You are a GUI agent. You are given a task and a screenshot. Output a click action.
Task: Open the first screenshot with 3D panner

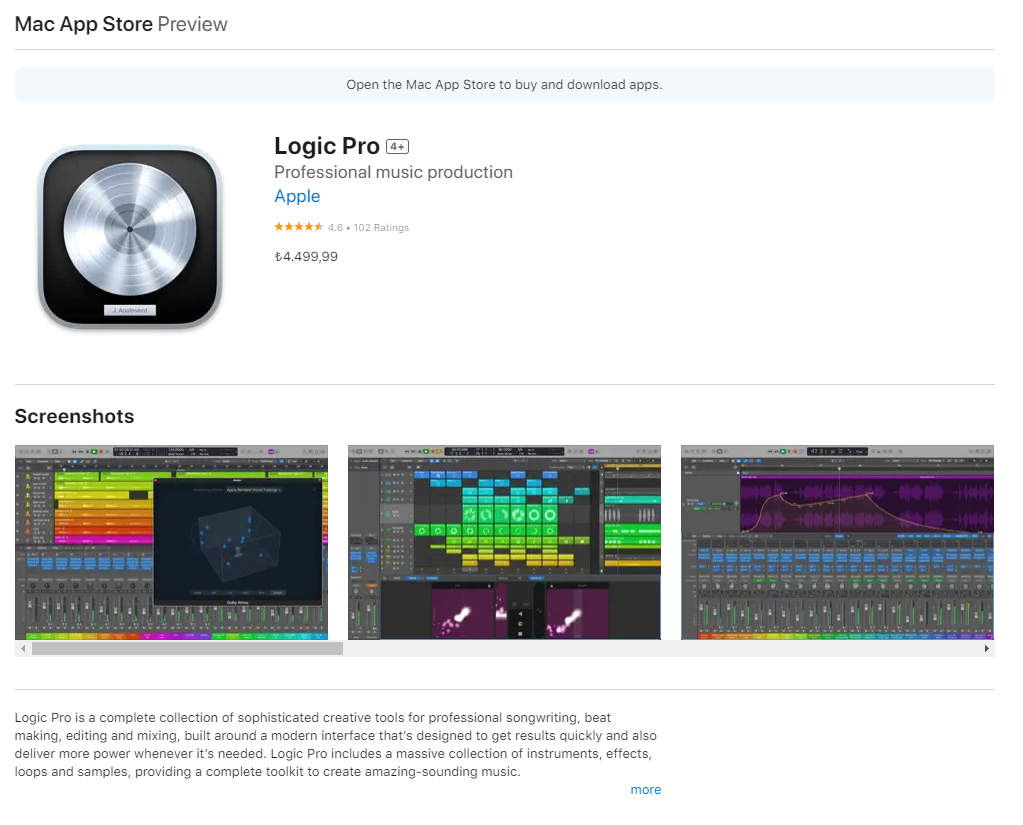tap(172, 543)
